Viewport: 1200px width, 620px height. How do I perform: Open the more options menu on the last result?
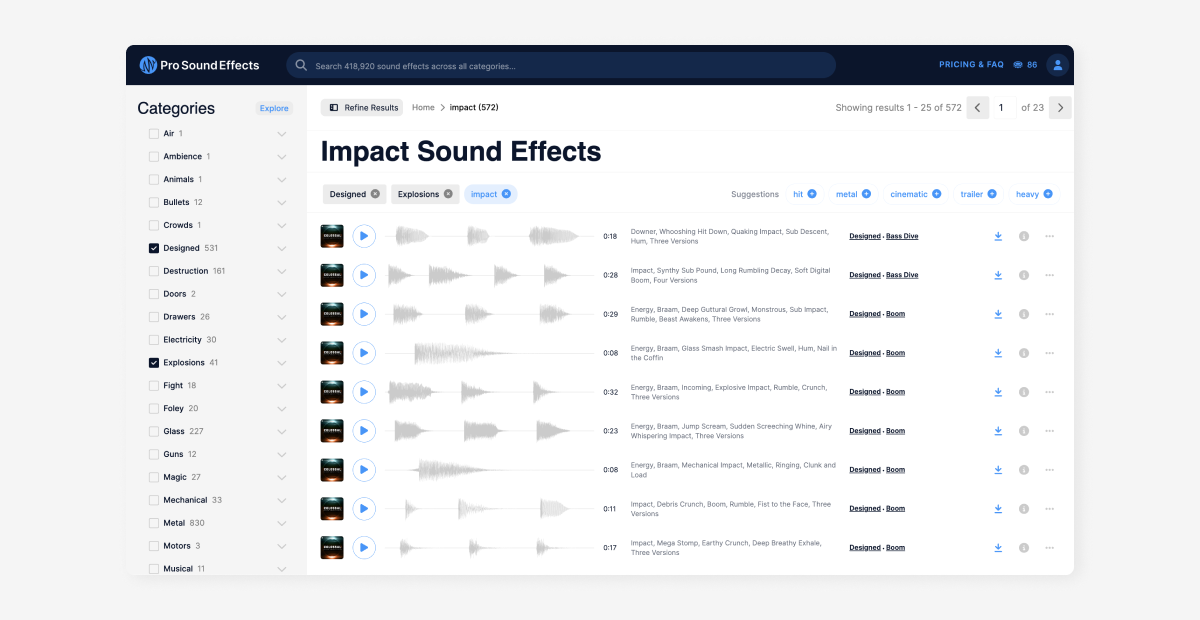click(1049, 547)
